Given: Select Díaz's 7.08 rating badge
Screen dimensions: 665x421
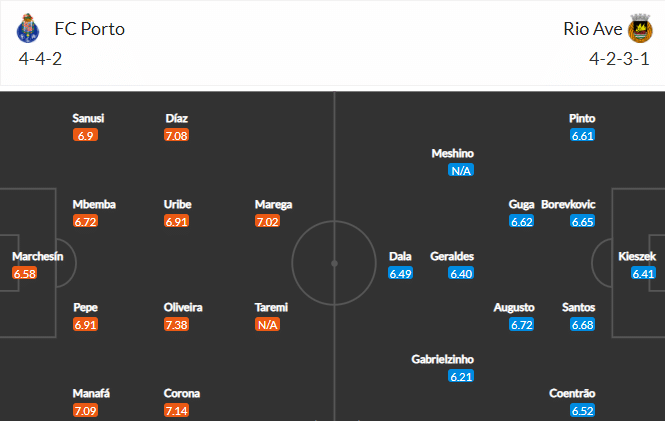Looking at the screenshot, I should point(176,136).
